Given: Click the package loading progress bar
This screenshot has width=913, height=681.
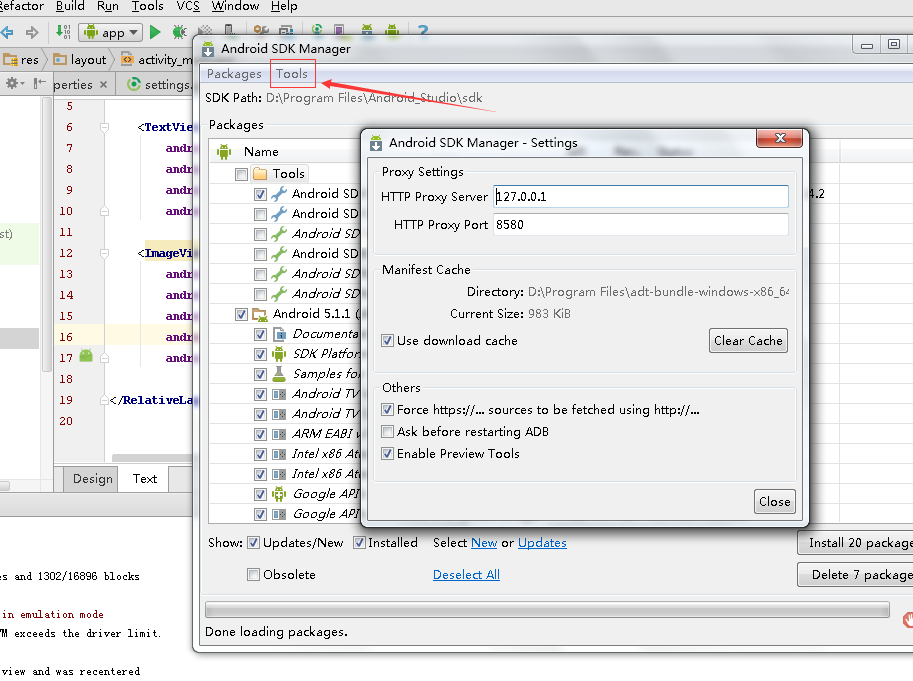Looking at the screenshot, I should point(546,609).
